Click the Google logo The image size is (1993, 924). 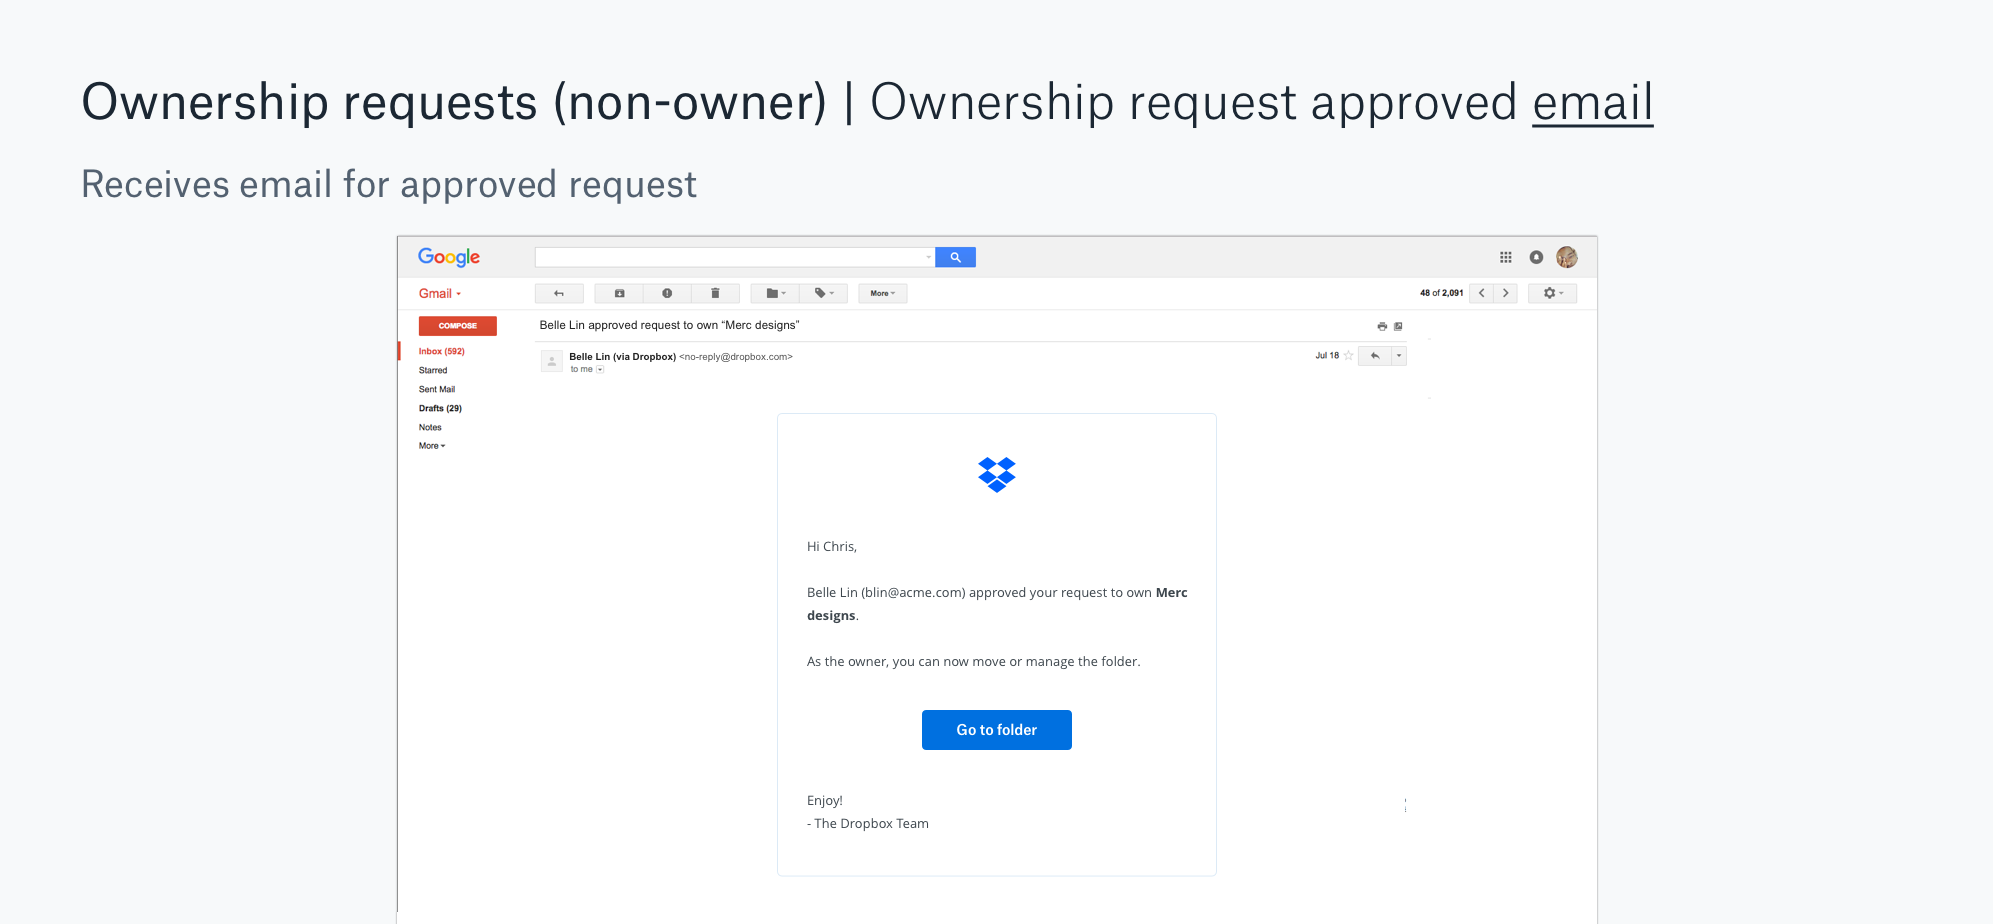click(449, 257)
